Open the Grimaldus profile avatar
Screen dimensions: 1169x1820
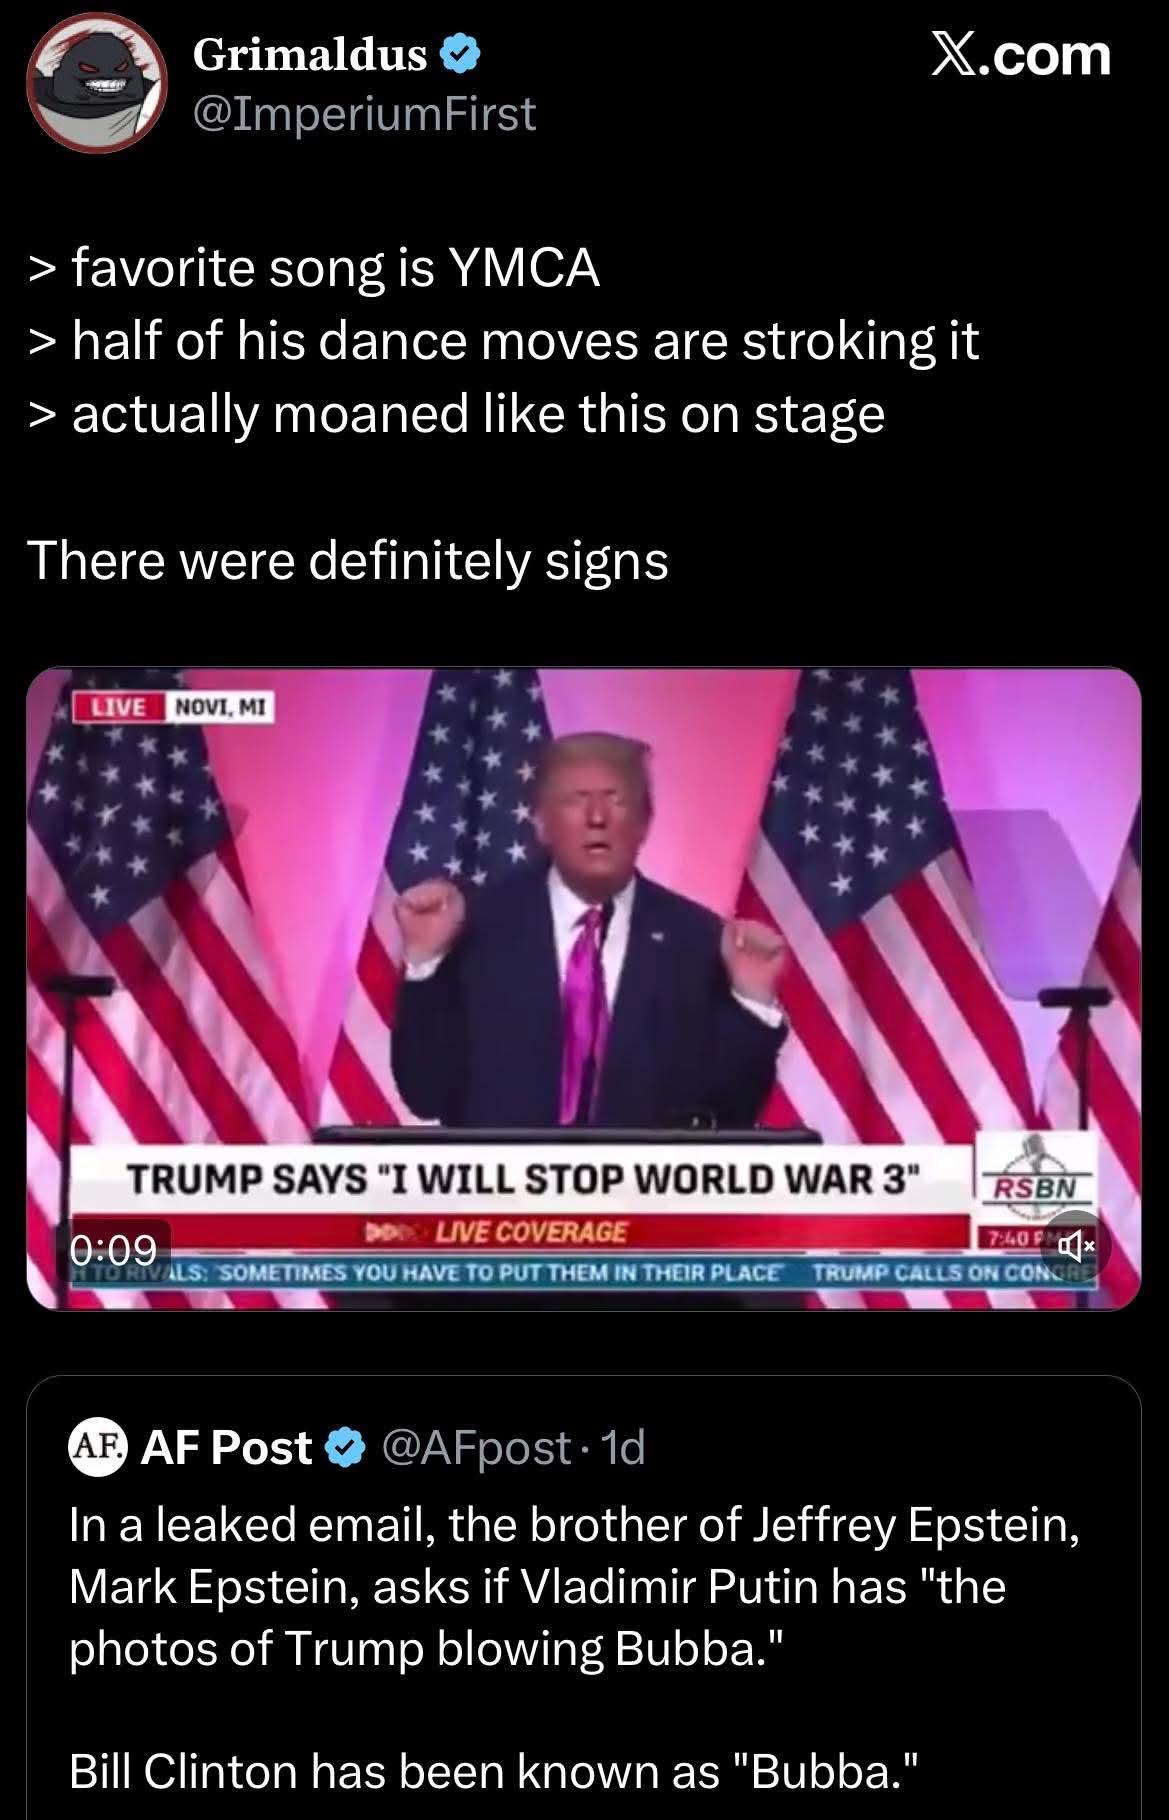[x=96, y=82]
